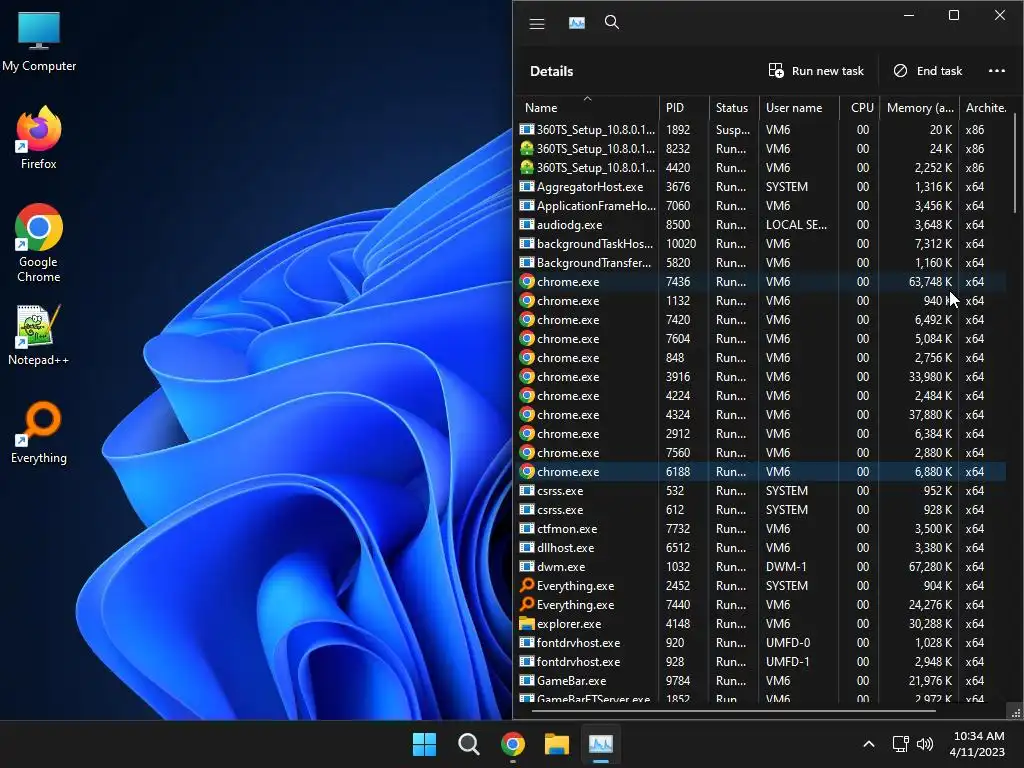
Task: Open Everything desktop shortcut
Action: [39, 433]
